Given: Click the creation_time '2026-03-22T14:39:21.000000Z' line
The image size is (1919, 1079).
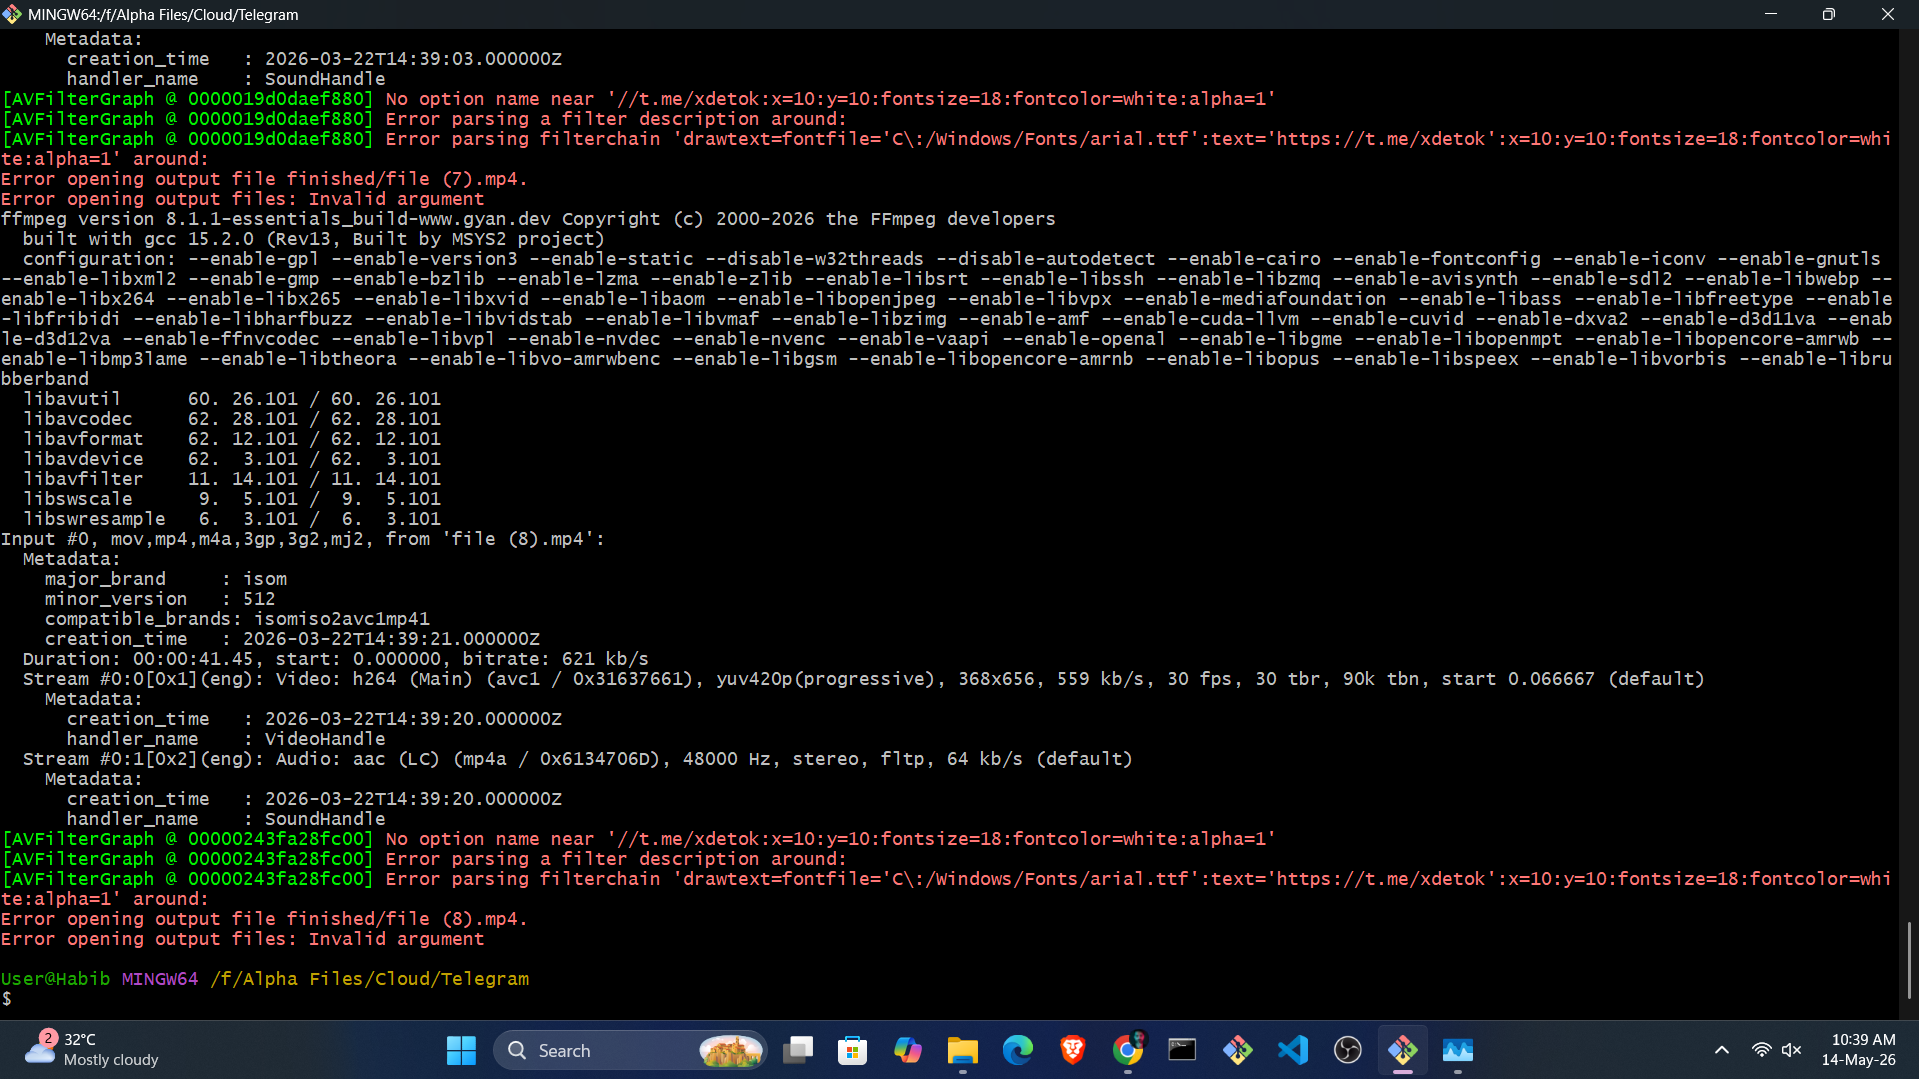Looking at the screenshot, I should coord(292,639).
